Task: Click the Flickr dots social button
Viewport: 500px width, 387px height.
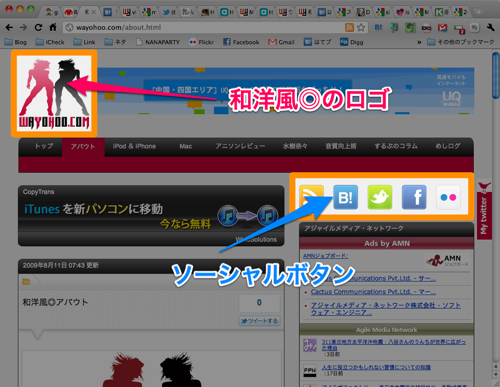Action: pyautogui.click(x=448, y=197)
